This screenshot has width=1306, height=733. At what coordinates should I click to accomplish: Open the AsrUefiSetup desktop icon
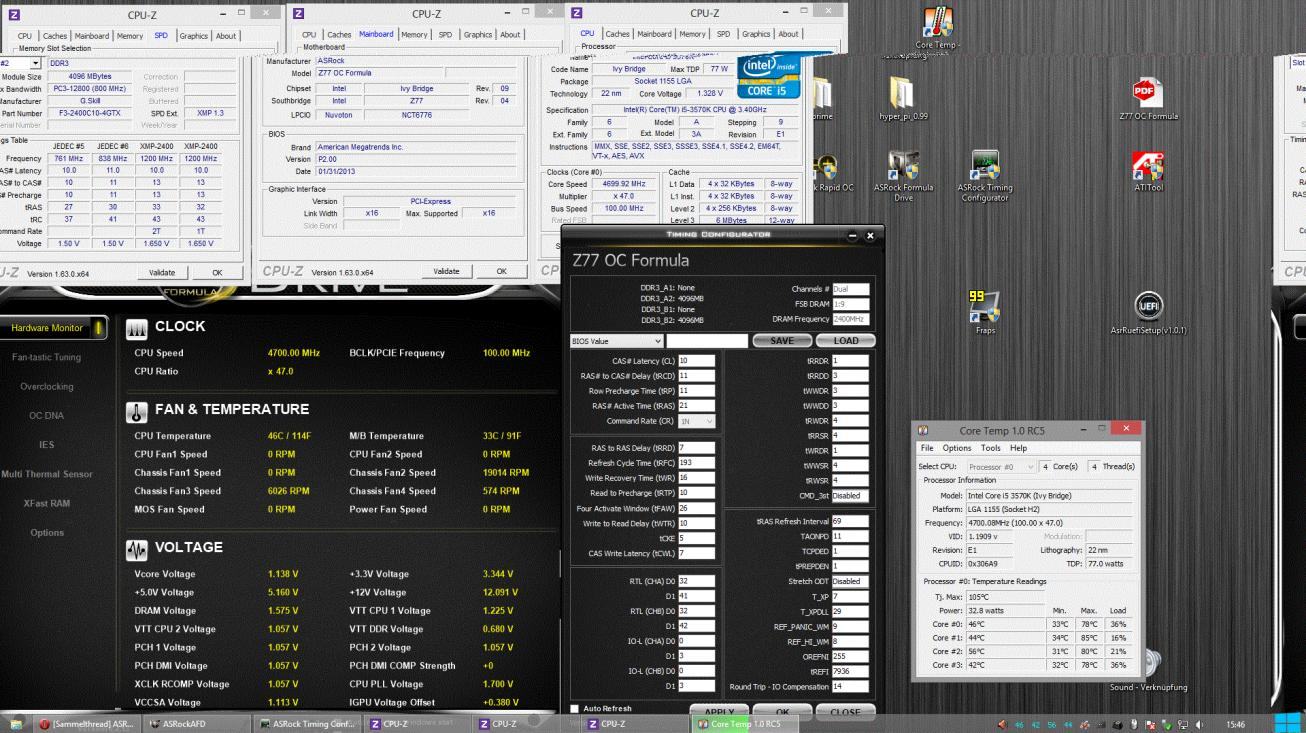point(1147,308)
